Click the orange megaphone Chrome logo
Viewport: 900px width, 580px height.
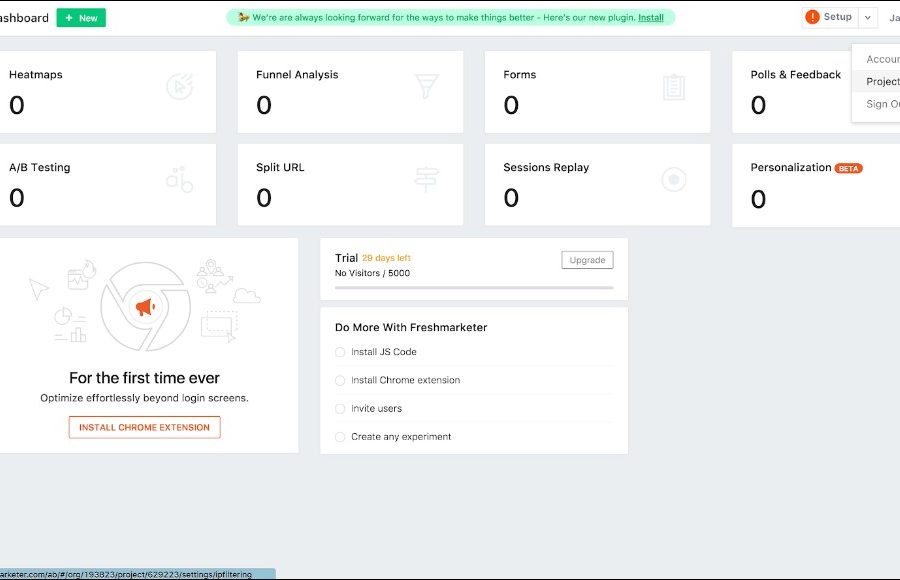[145, 307]
